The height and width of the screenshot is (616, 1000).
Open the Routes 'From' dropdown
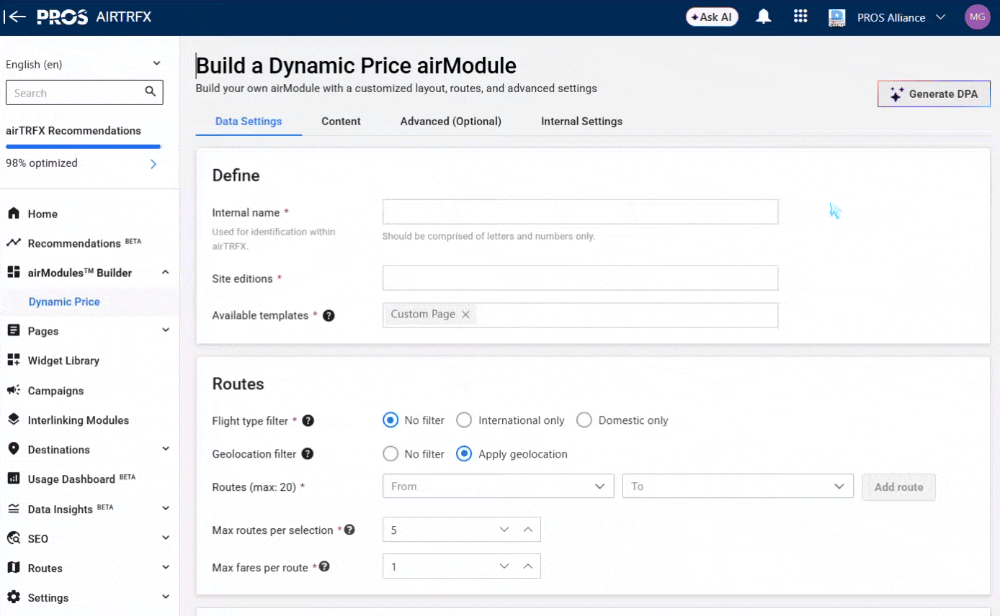(x=498, y=487)
